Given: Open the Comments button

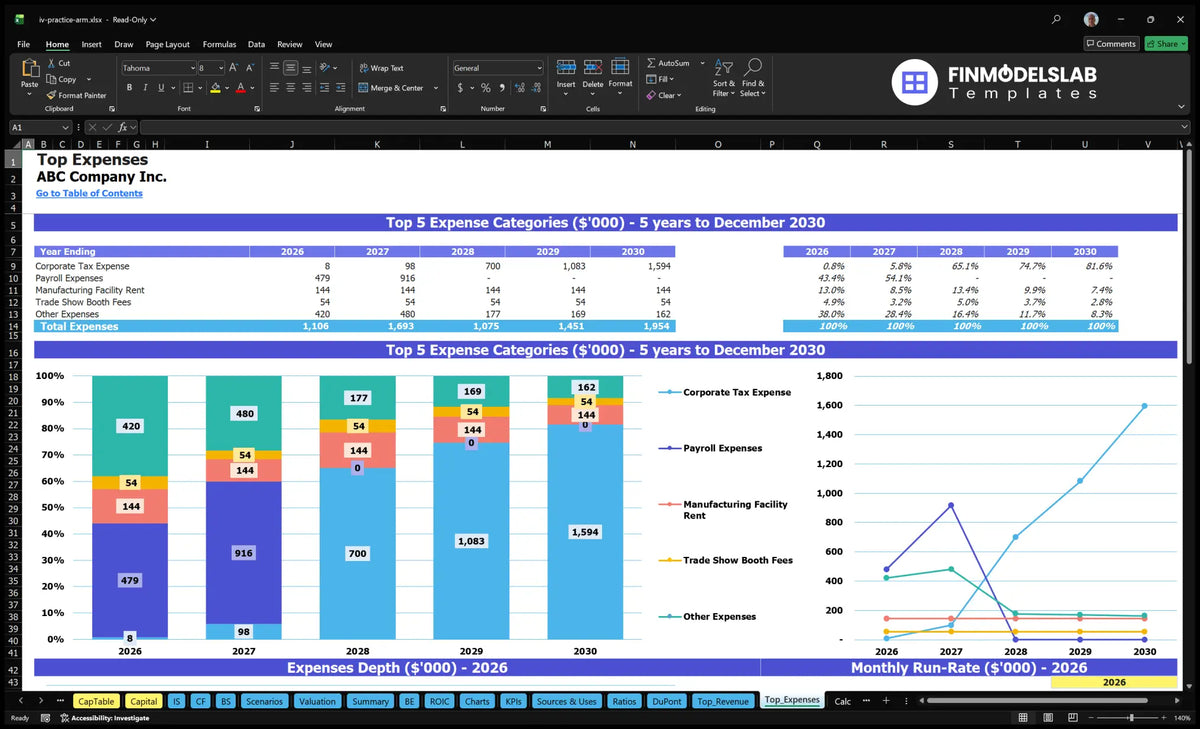Looking at the screenshot, I should [x=1111, y=44].
